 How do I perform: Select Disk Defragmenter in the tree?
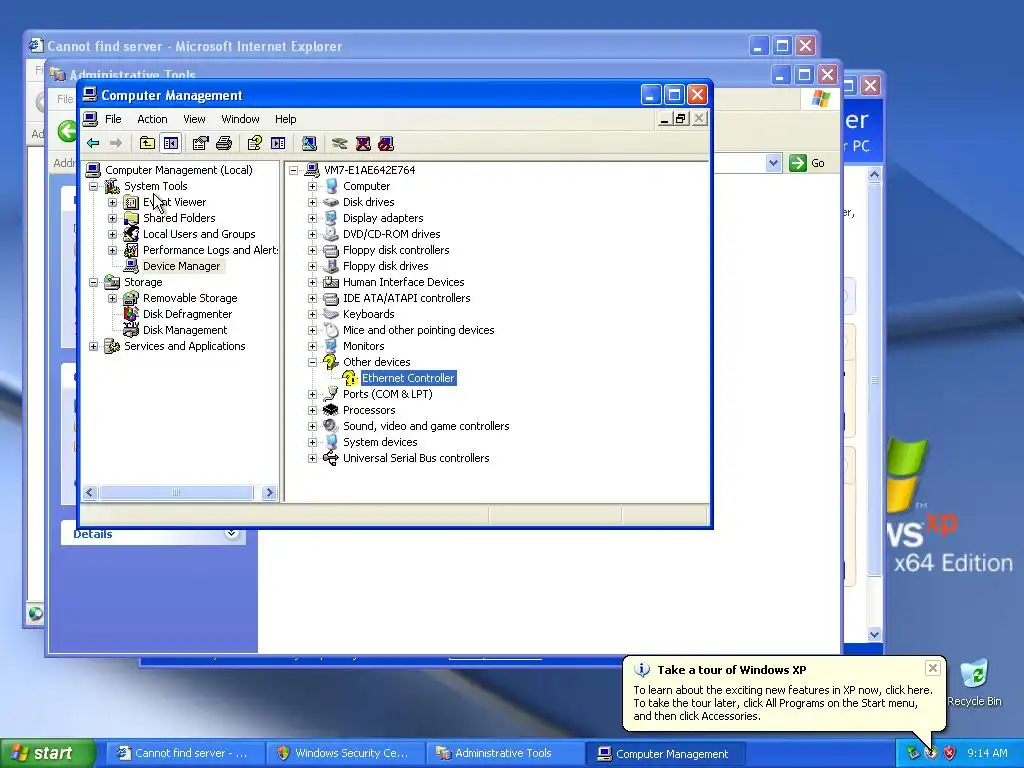click(x=187, y=314)
